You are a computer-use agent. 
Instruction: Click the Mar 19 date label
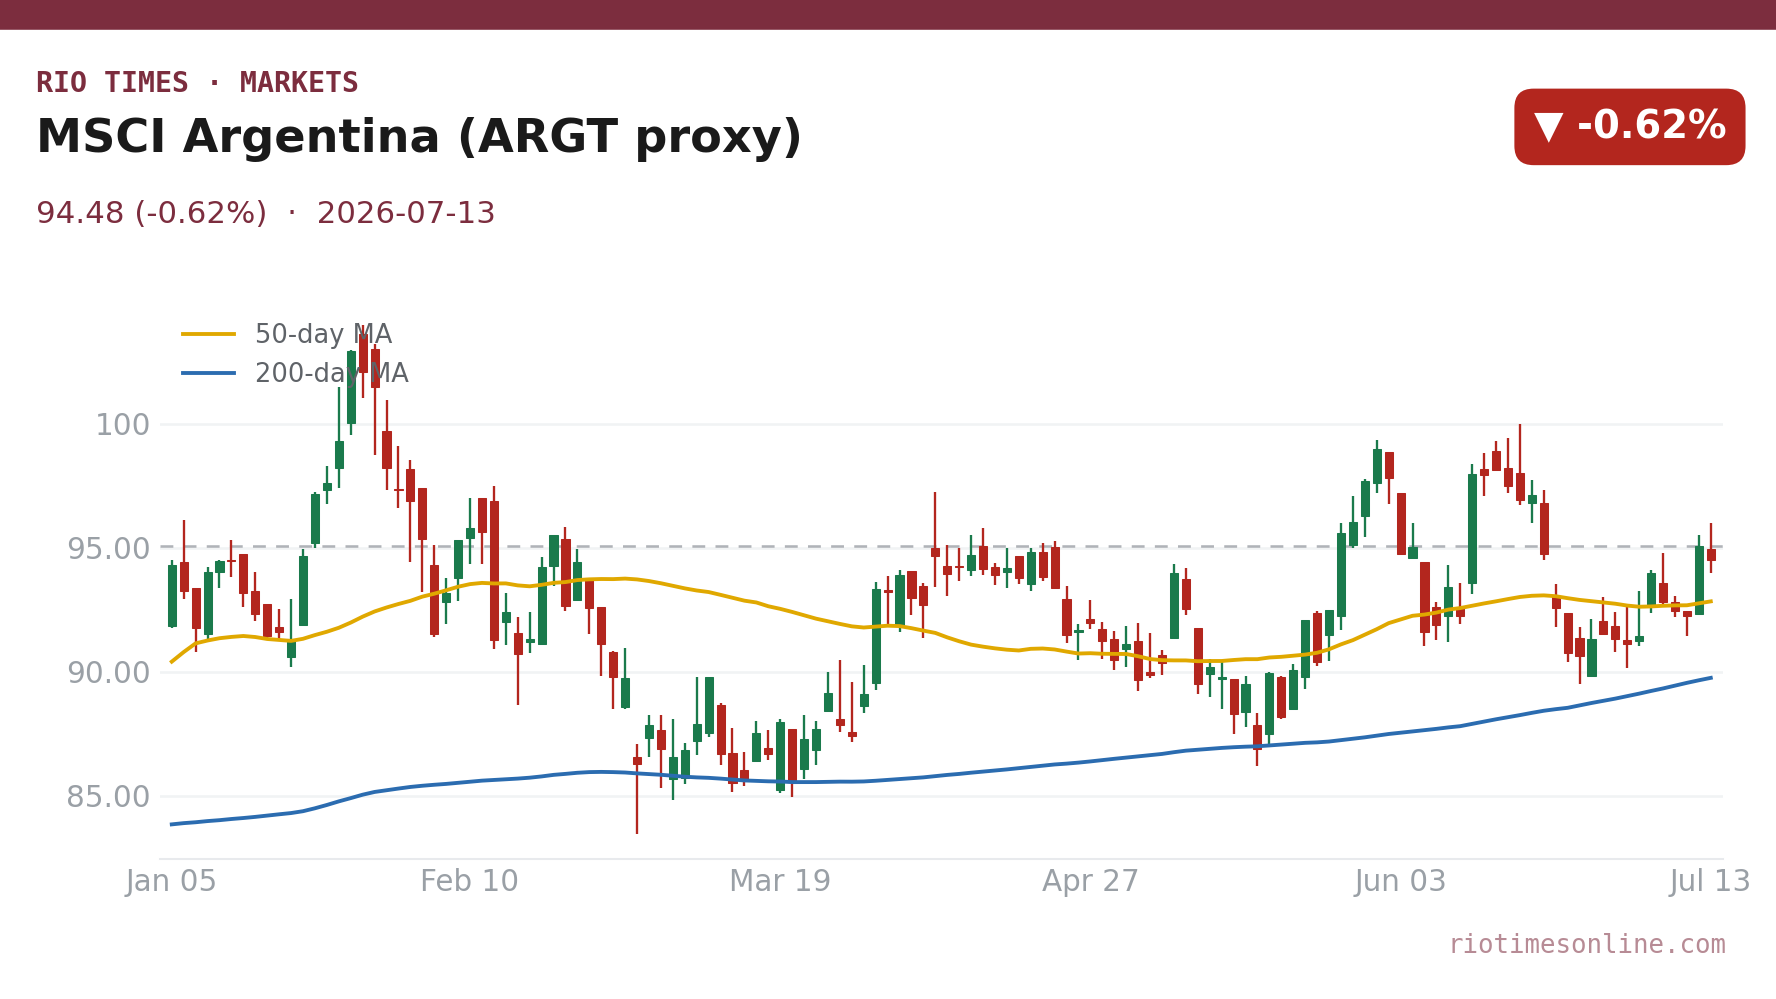point(780,882)
